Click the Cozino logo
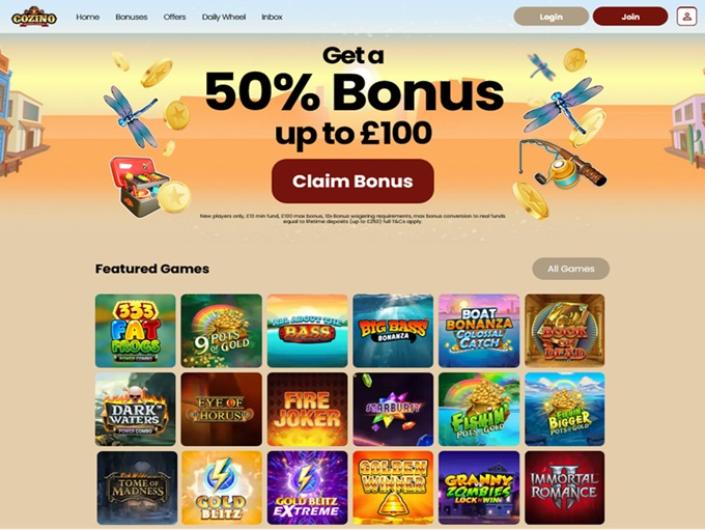The height and width of the screenshot is (530, 705). pyautogui.click(x=34, y=17)
